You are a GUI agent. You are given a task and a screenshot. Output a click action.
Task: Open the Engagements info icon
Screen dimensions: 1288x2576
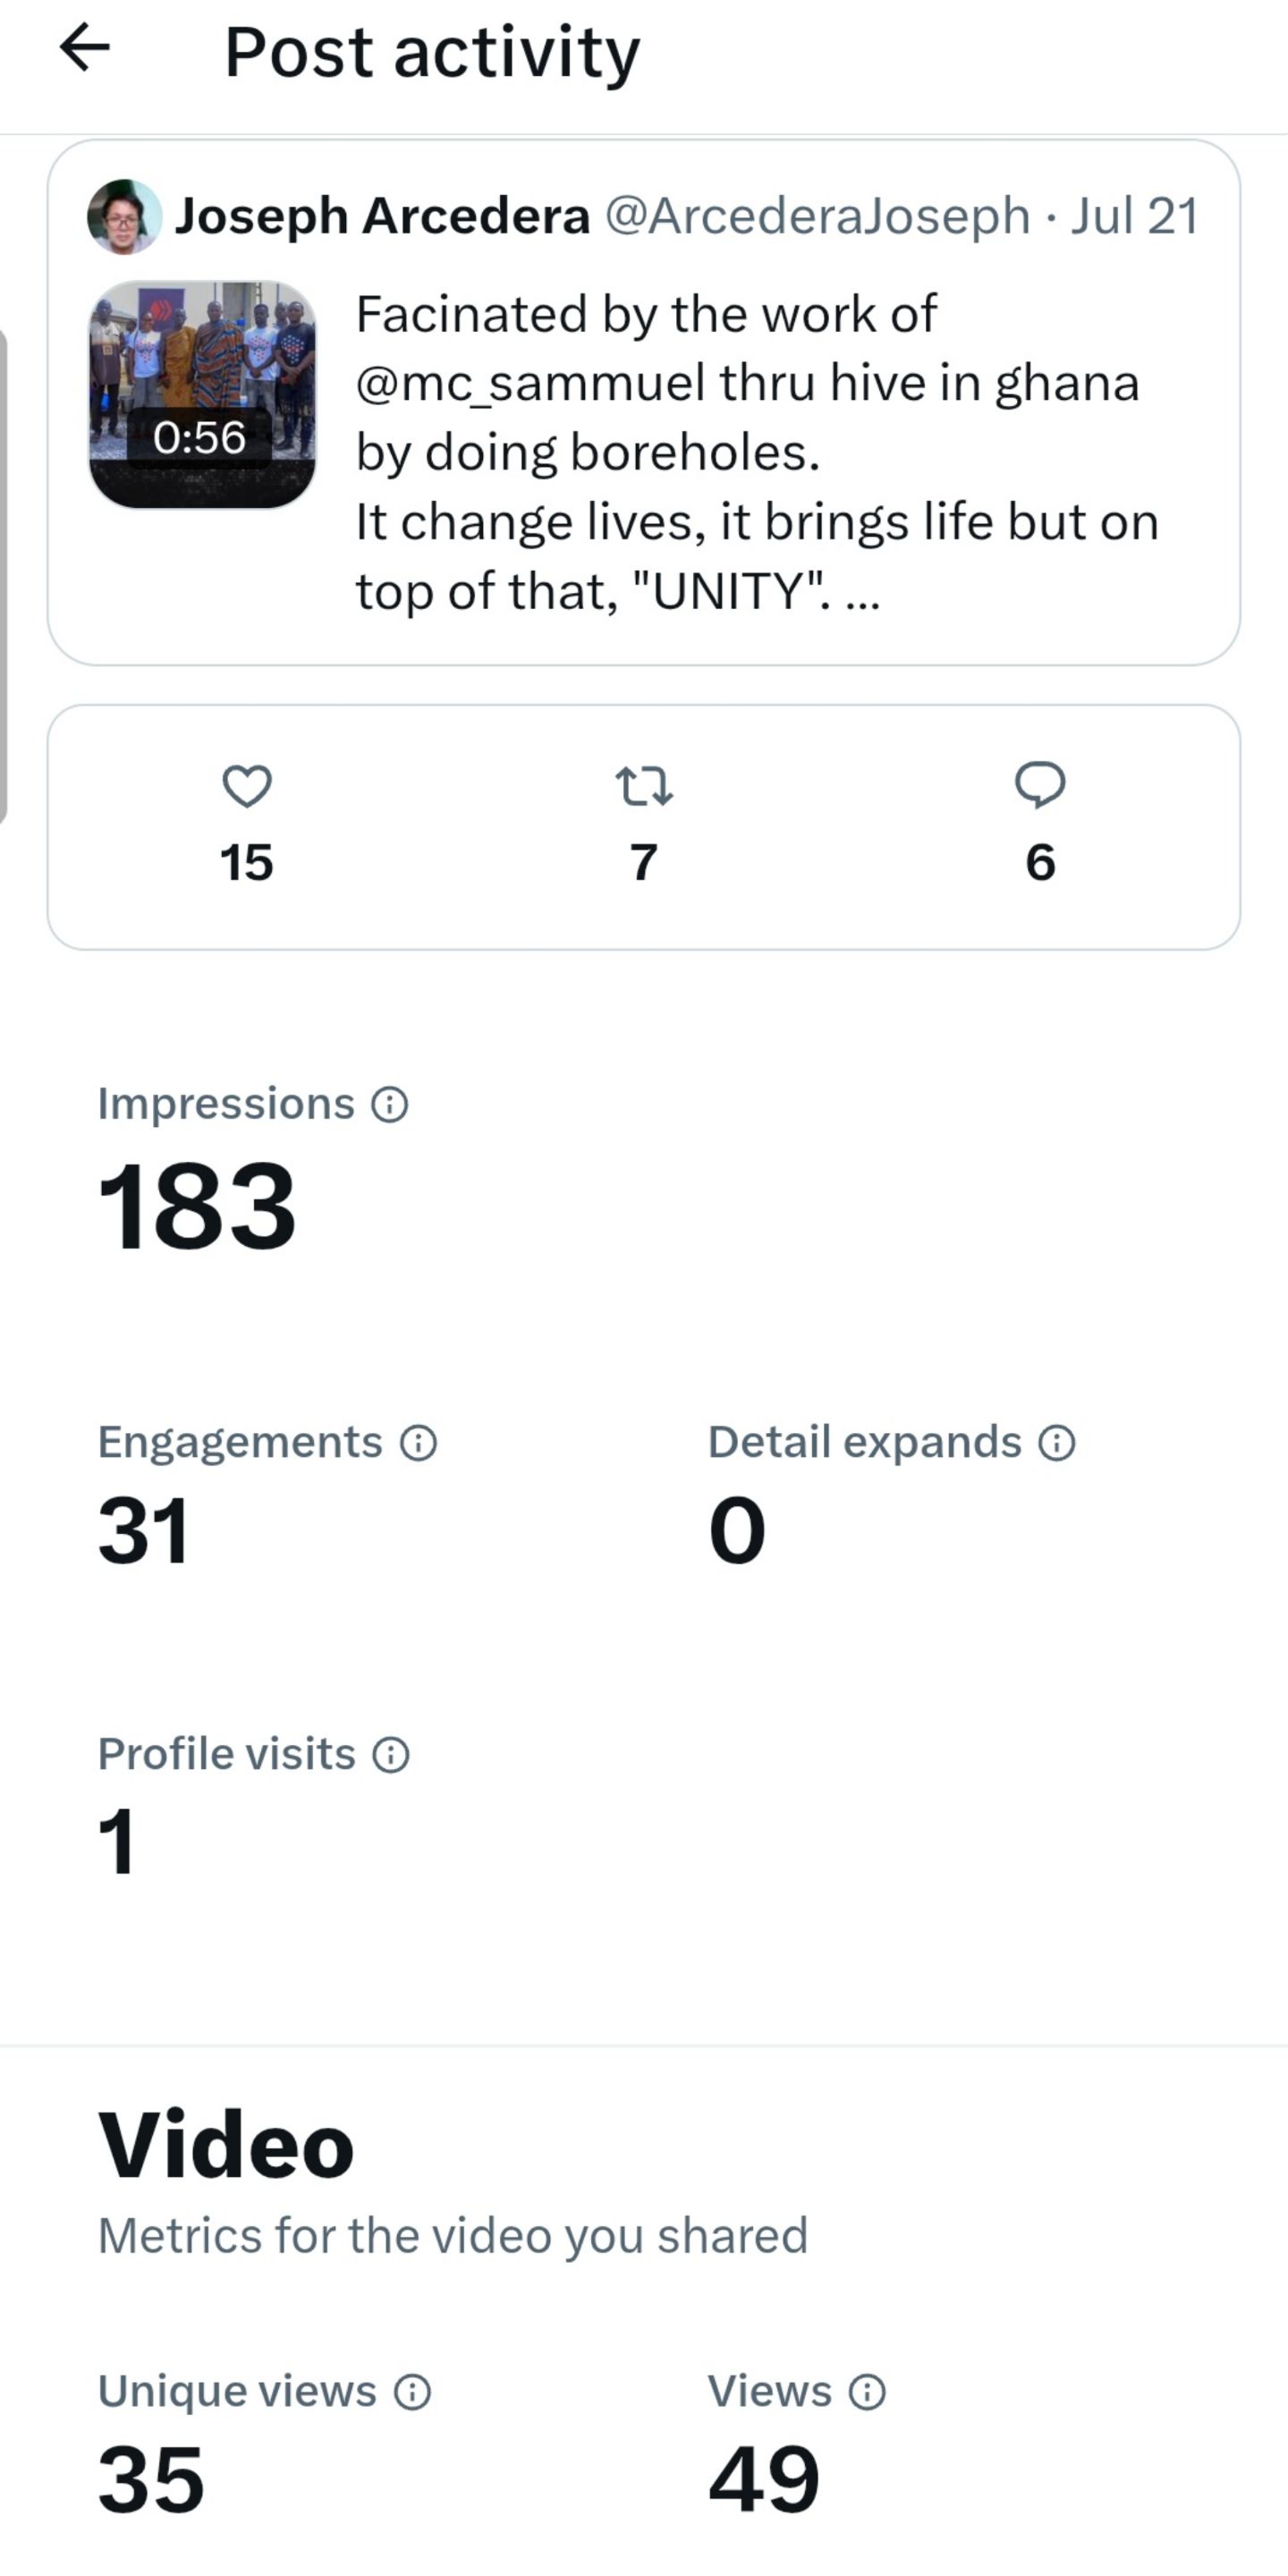click(418, 1443)
